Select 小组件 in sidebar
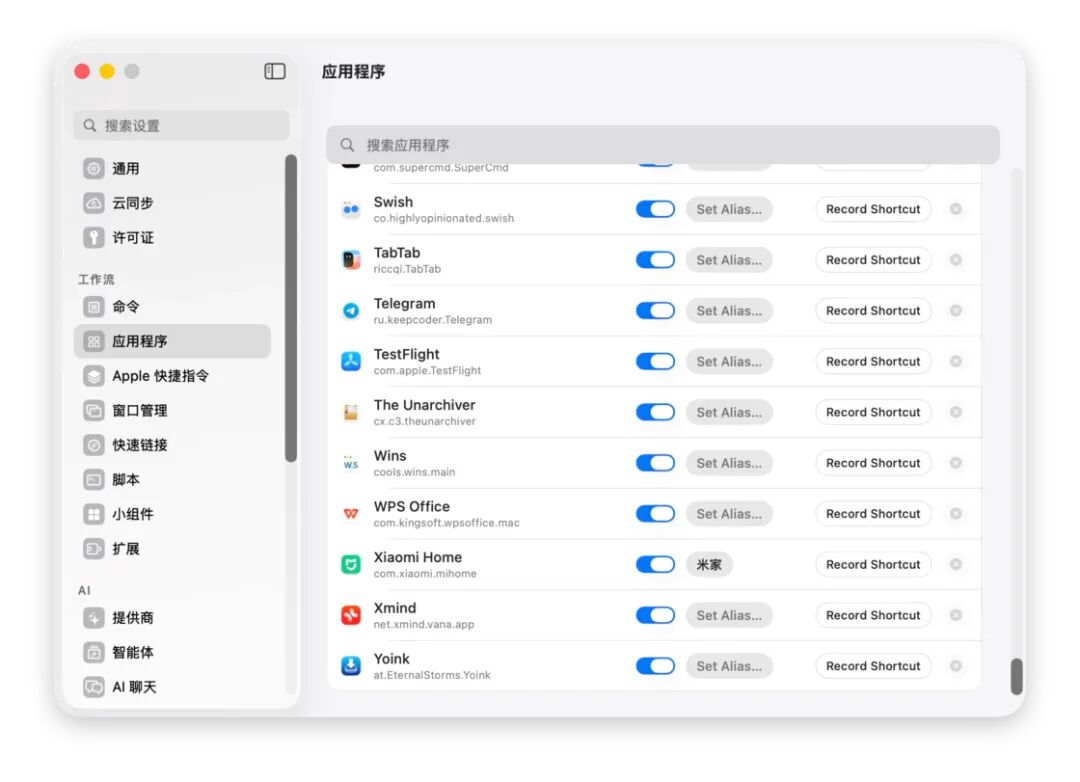1080x782 pixels. click(172, 514)
